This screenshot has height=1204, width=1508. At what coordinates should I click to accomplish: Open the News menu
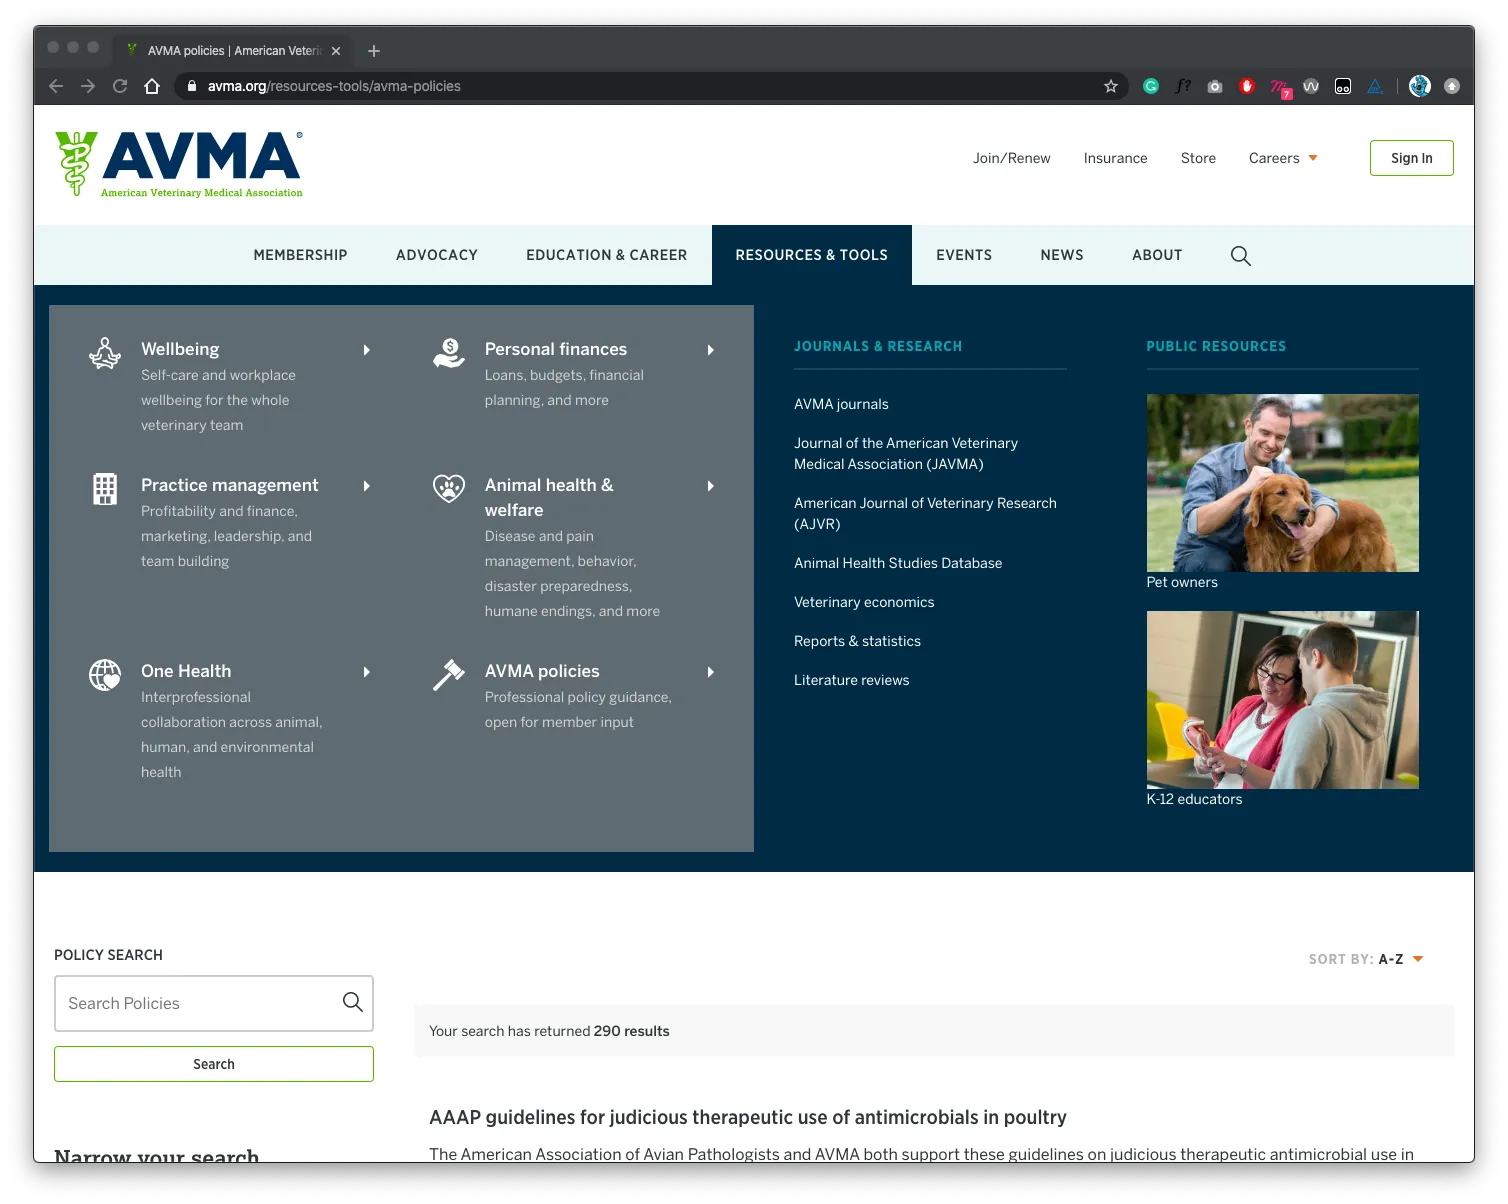pos(1062,255)
